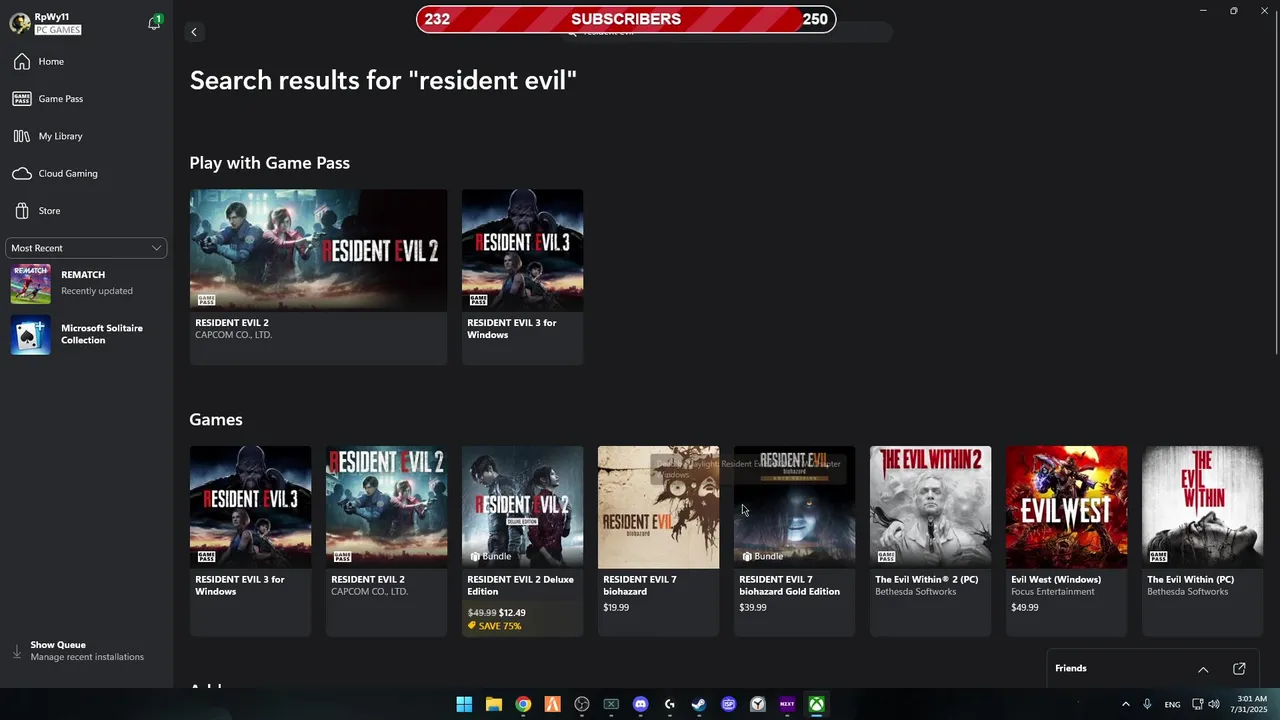This screenshot has height=720, width=1280.
Task: Click the $49.99 Evil West price
Action: point(1025,607)
